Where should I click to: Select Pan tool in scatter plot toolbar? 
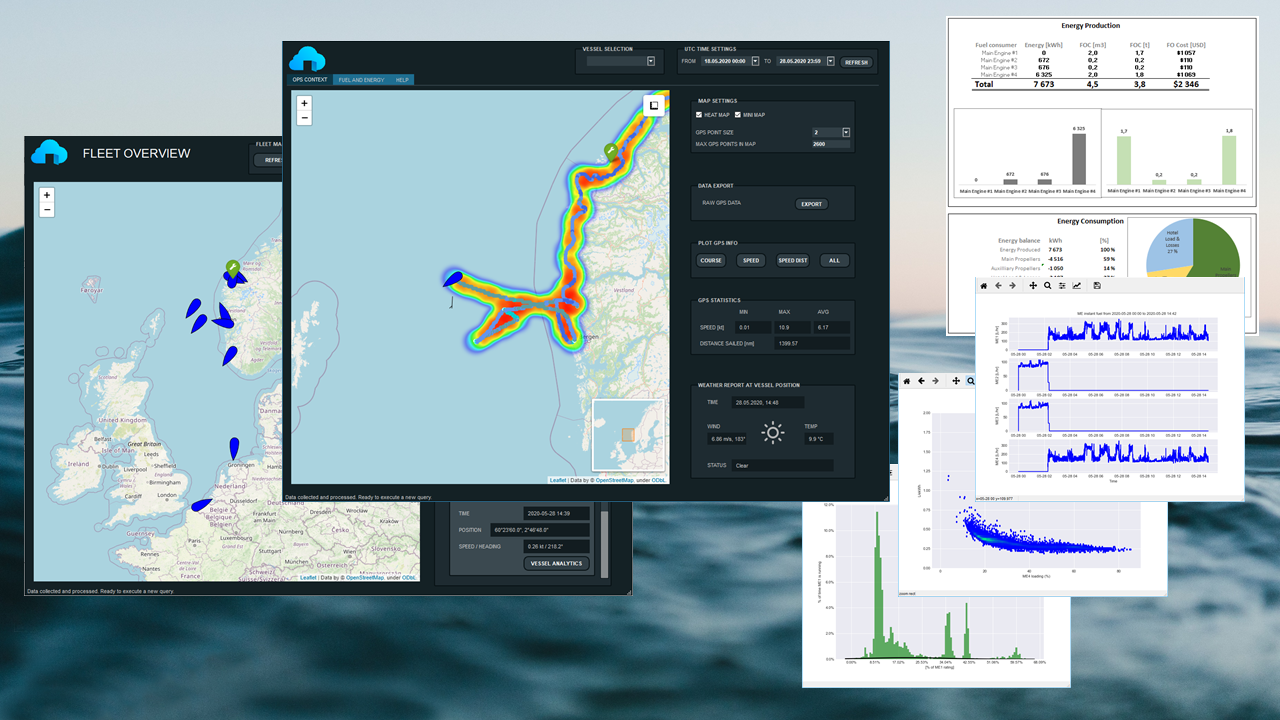coord(956,381)
